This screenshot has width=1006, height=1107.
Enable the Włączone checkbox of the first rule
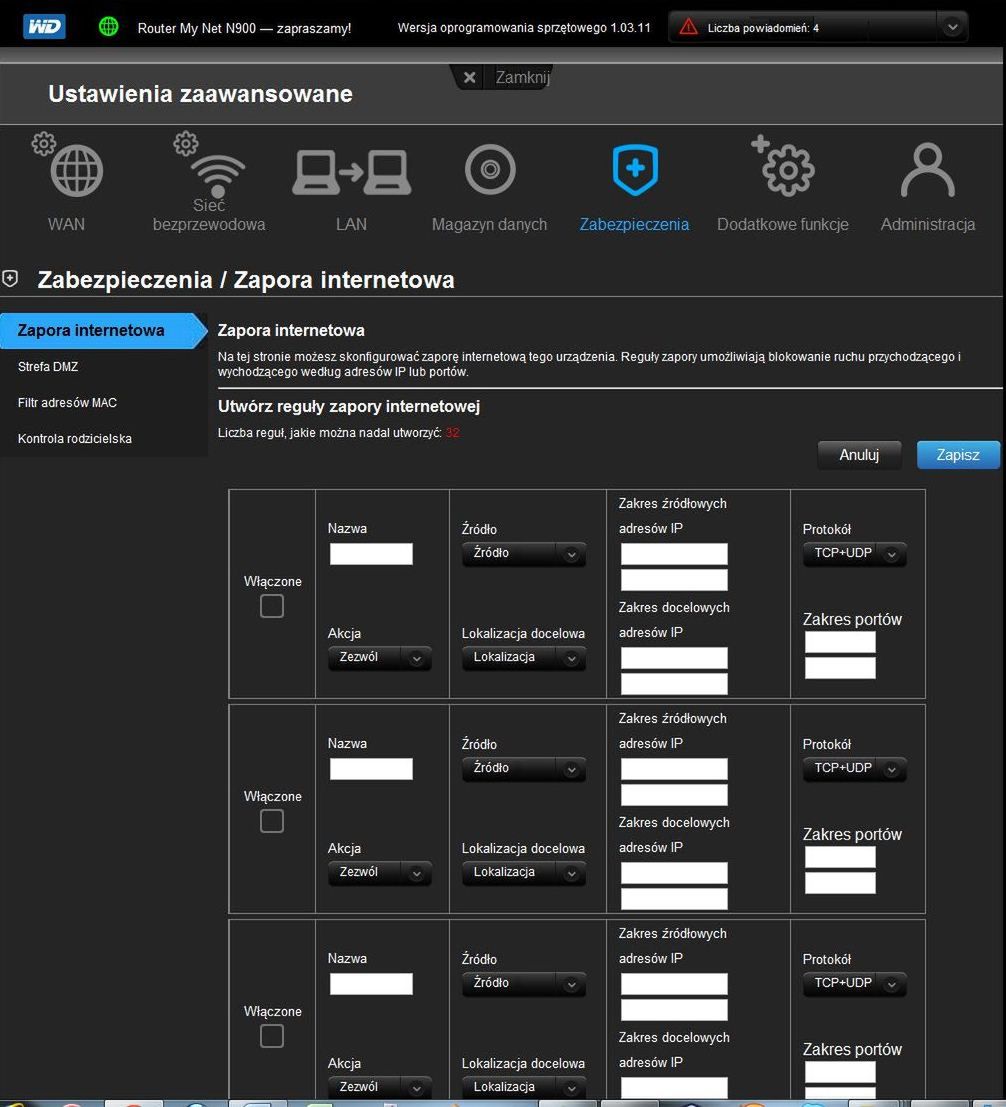click(272, 606)
